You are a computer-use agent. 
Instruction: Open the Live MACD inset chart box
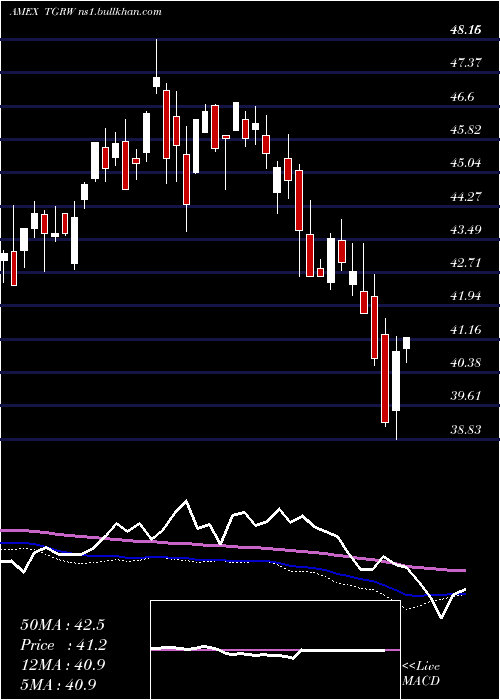275,650
